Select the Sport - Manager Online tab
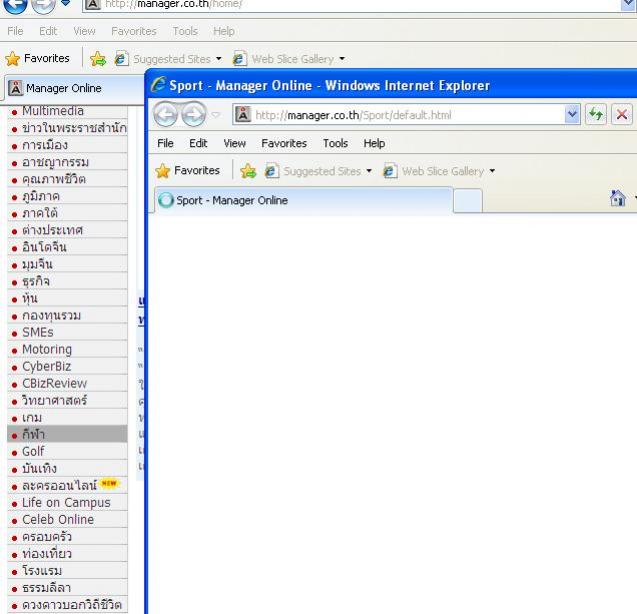This screenshot has width=637, height=614. (x=303, y=200)
